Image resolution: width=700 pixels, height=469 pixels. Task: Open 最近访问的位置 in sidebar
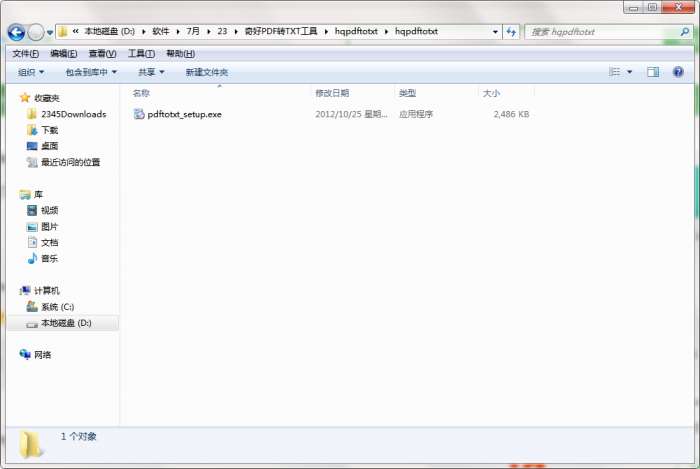(x=71, y=162)
